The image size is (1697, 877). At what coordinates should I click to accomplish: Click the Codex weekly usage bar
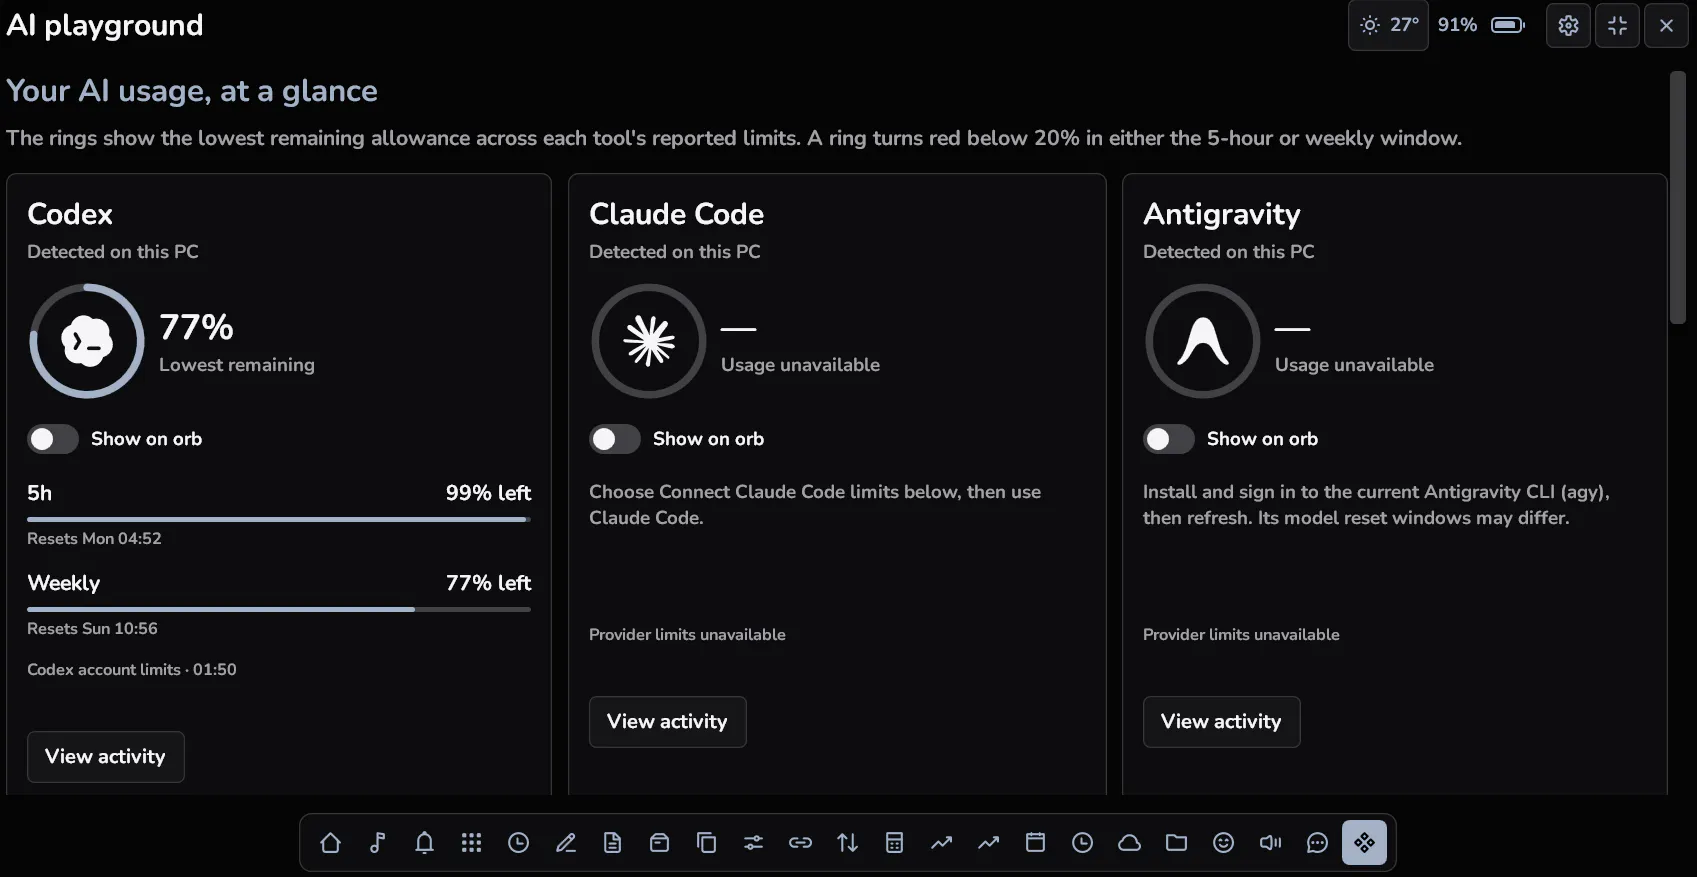click(278, 609)
